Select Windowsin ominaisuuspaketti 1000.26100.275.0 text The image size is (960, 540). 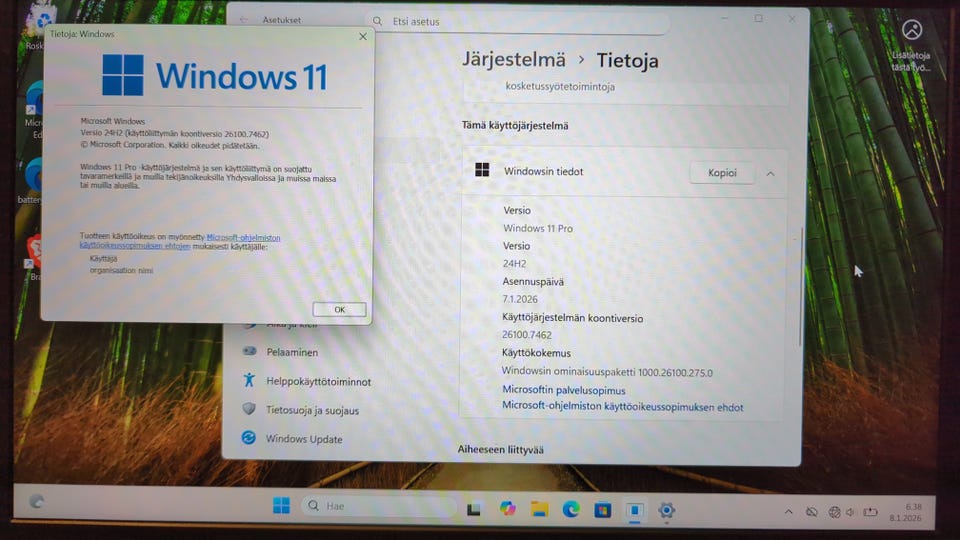click(x=607, y=372)
